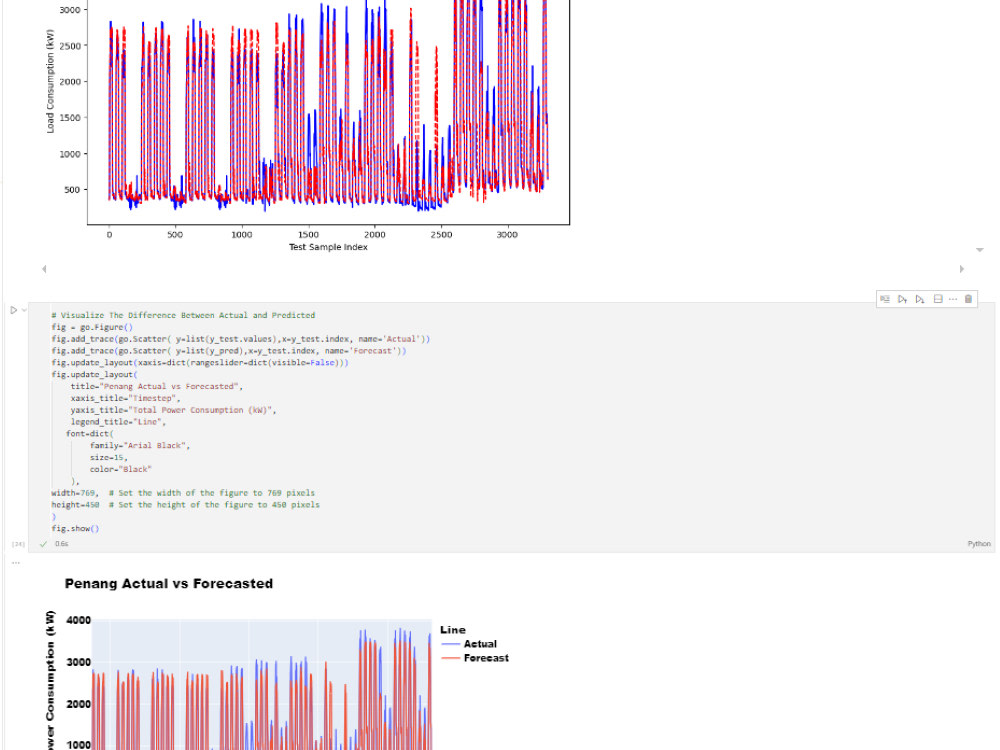The width and height of the screenshot is (1000, 750).
Task: Click the fig.show() line to place cursor
Action: 75,529
